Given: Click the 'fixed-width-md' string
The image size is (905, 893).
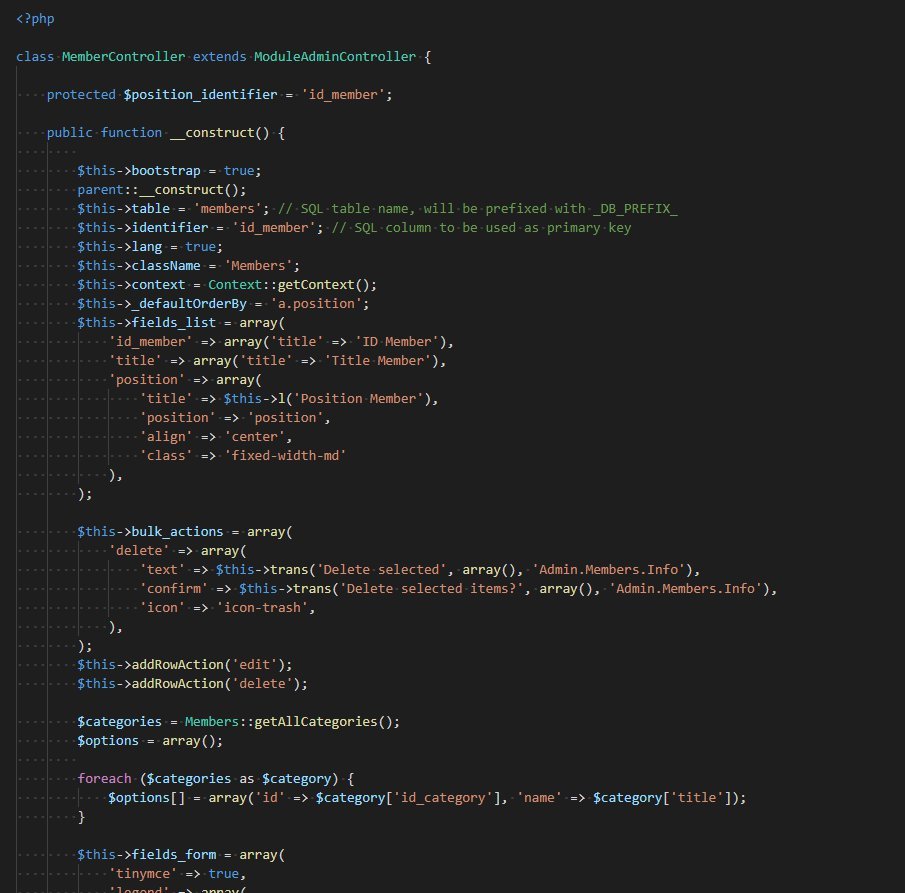Looking at the screenshot, I should (285, 456).
